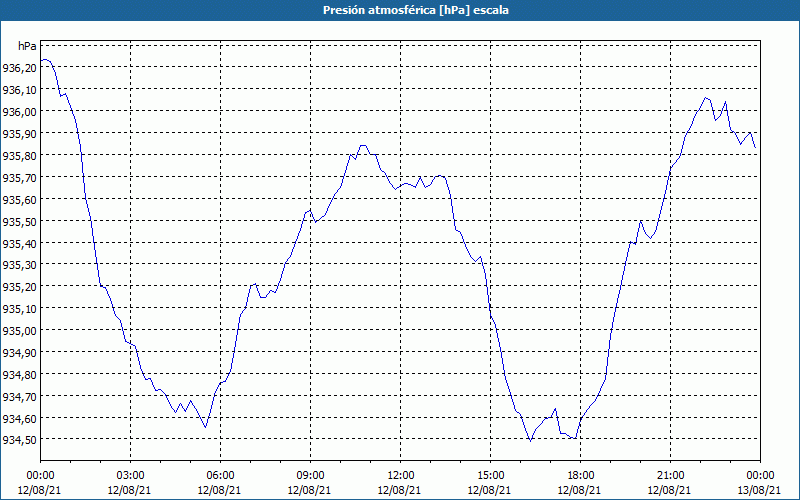Click the hPa unit label on the axis
Viewport: 800px width, 500px height.
[27, 46]
